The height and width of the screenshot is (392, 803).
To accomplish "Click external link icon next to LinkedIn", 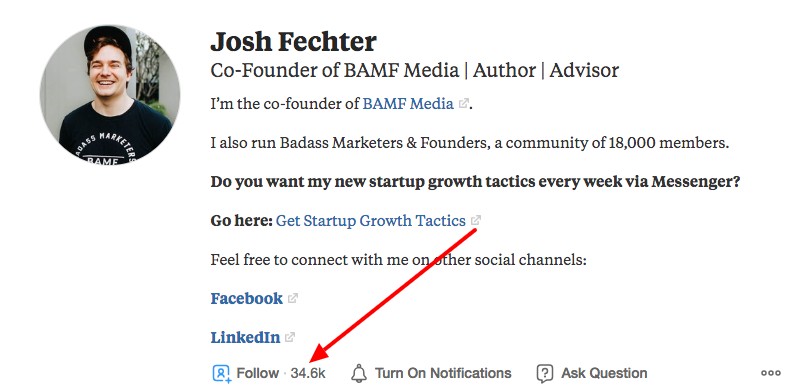I will (290, 337).
